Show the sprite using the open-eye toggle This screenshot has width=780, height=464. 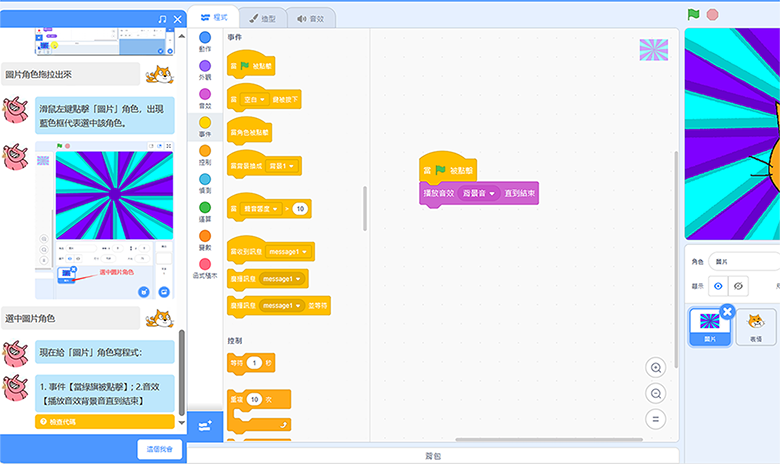click(x=717, y=285)
